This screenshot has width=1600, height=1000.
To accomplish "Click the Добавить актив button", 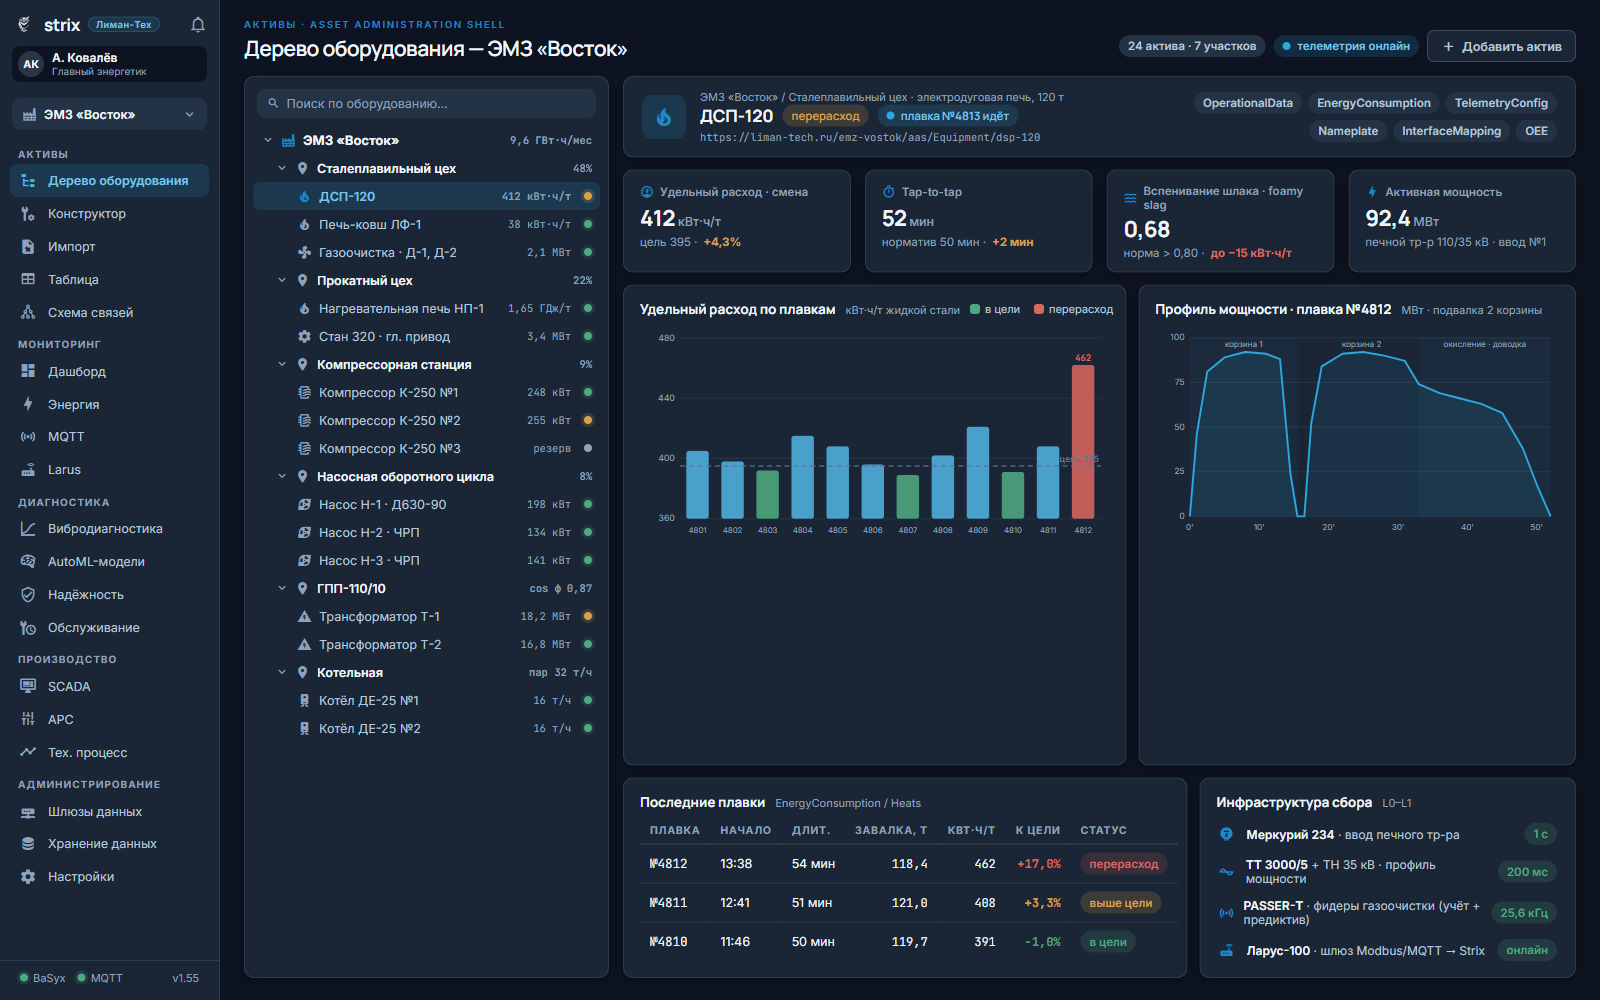I will (x=1501, y=47).
